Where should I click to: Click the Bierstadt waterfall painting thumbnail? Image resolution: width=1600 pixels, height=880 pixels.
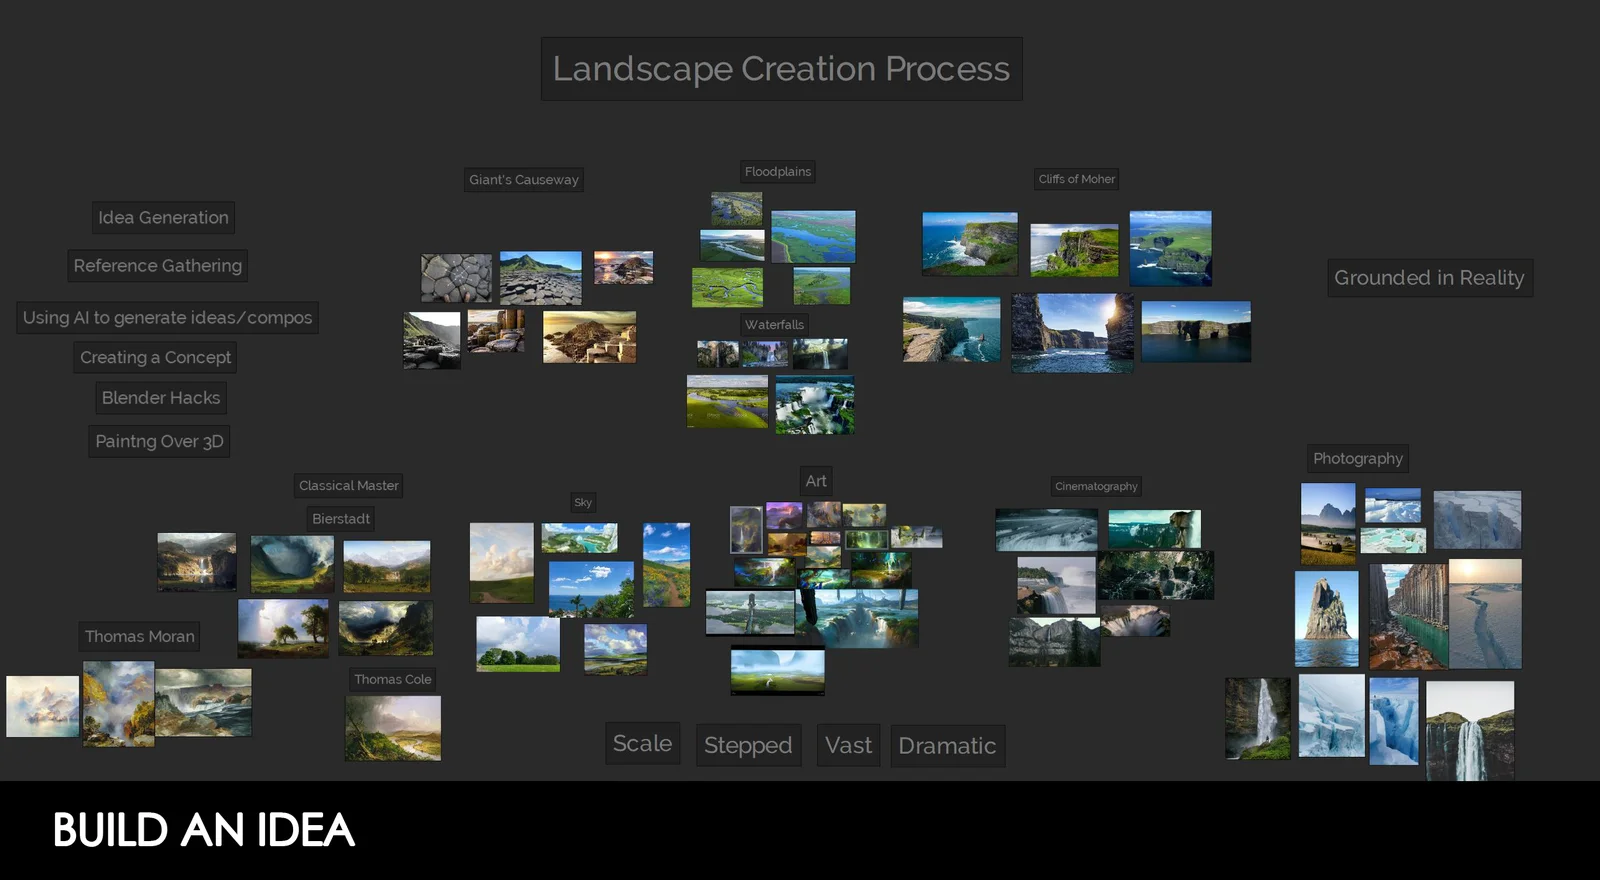pyautogui.click(x=197, y=562)
